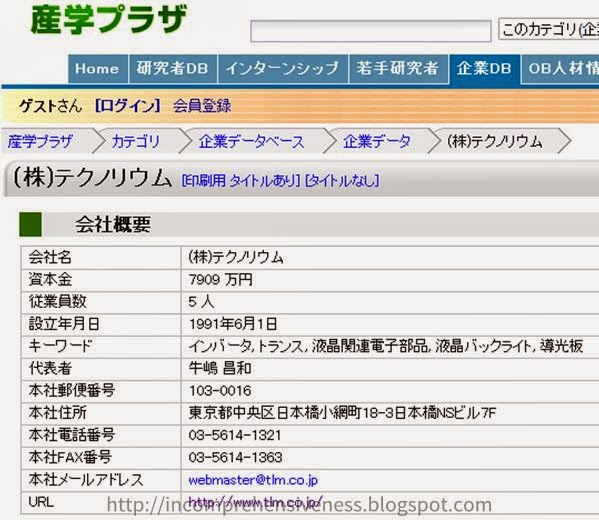Open the インターンシップ tab

click(283, 69)
